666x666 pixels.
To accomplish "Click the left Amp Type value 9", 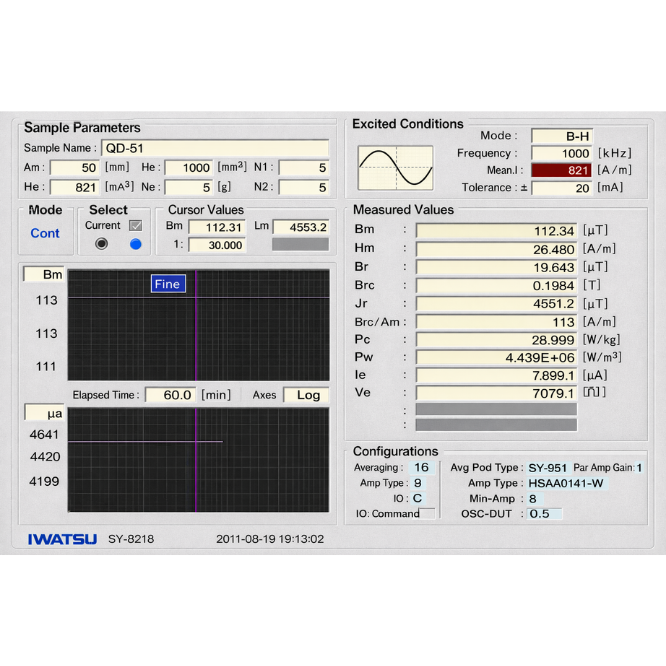I will click(418, 483).
